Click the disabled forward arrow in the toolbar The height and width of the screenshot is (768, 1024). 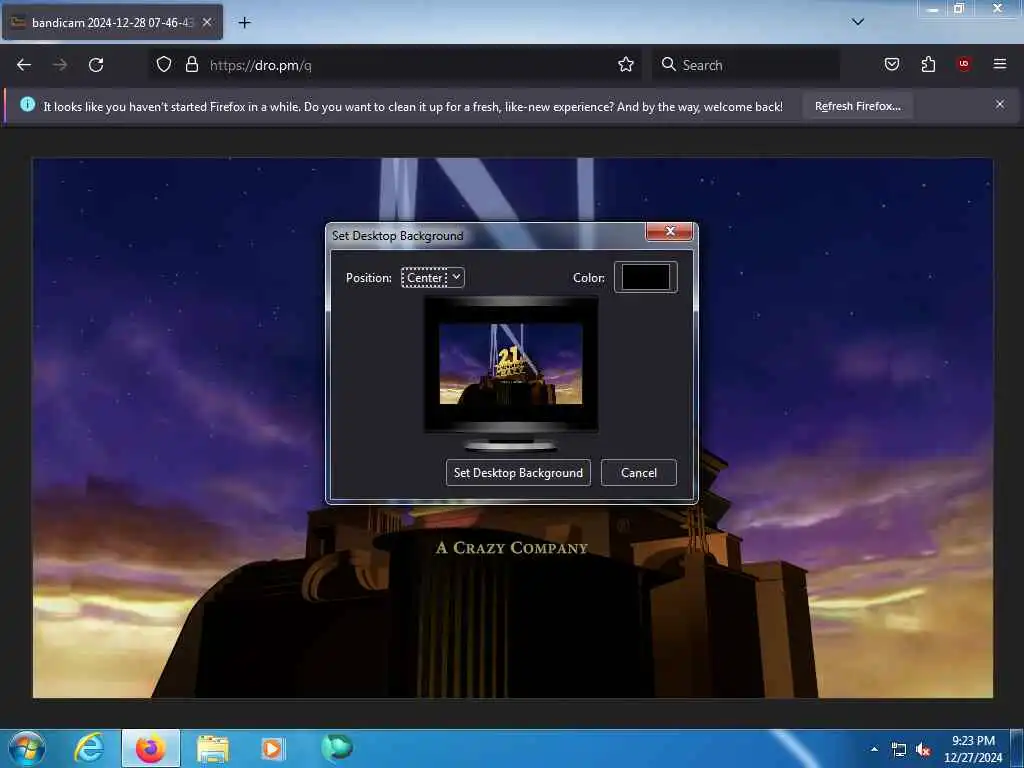click(x=60, y=65)
